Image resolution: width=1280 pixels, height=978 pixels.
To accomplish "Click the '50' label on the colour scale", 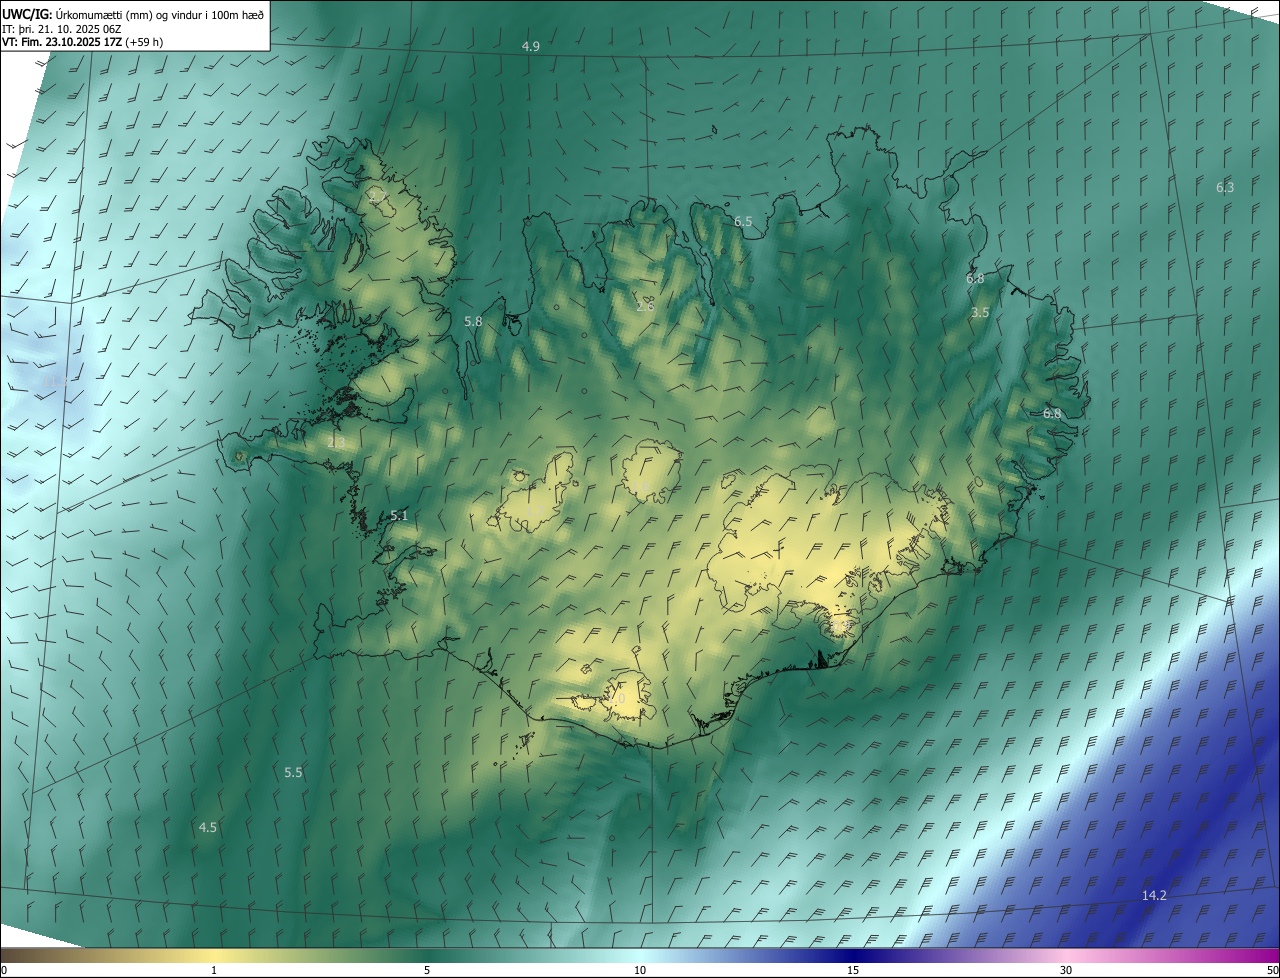I will [1272, 970].
